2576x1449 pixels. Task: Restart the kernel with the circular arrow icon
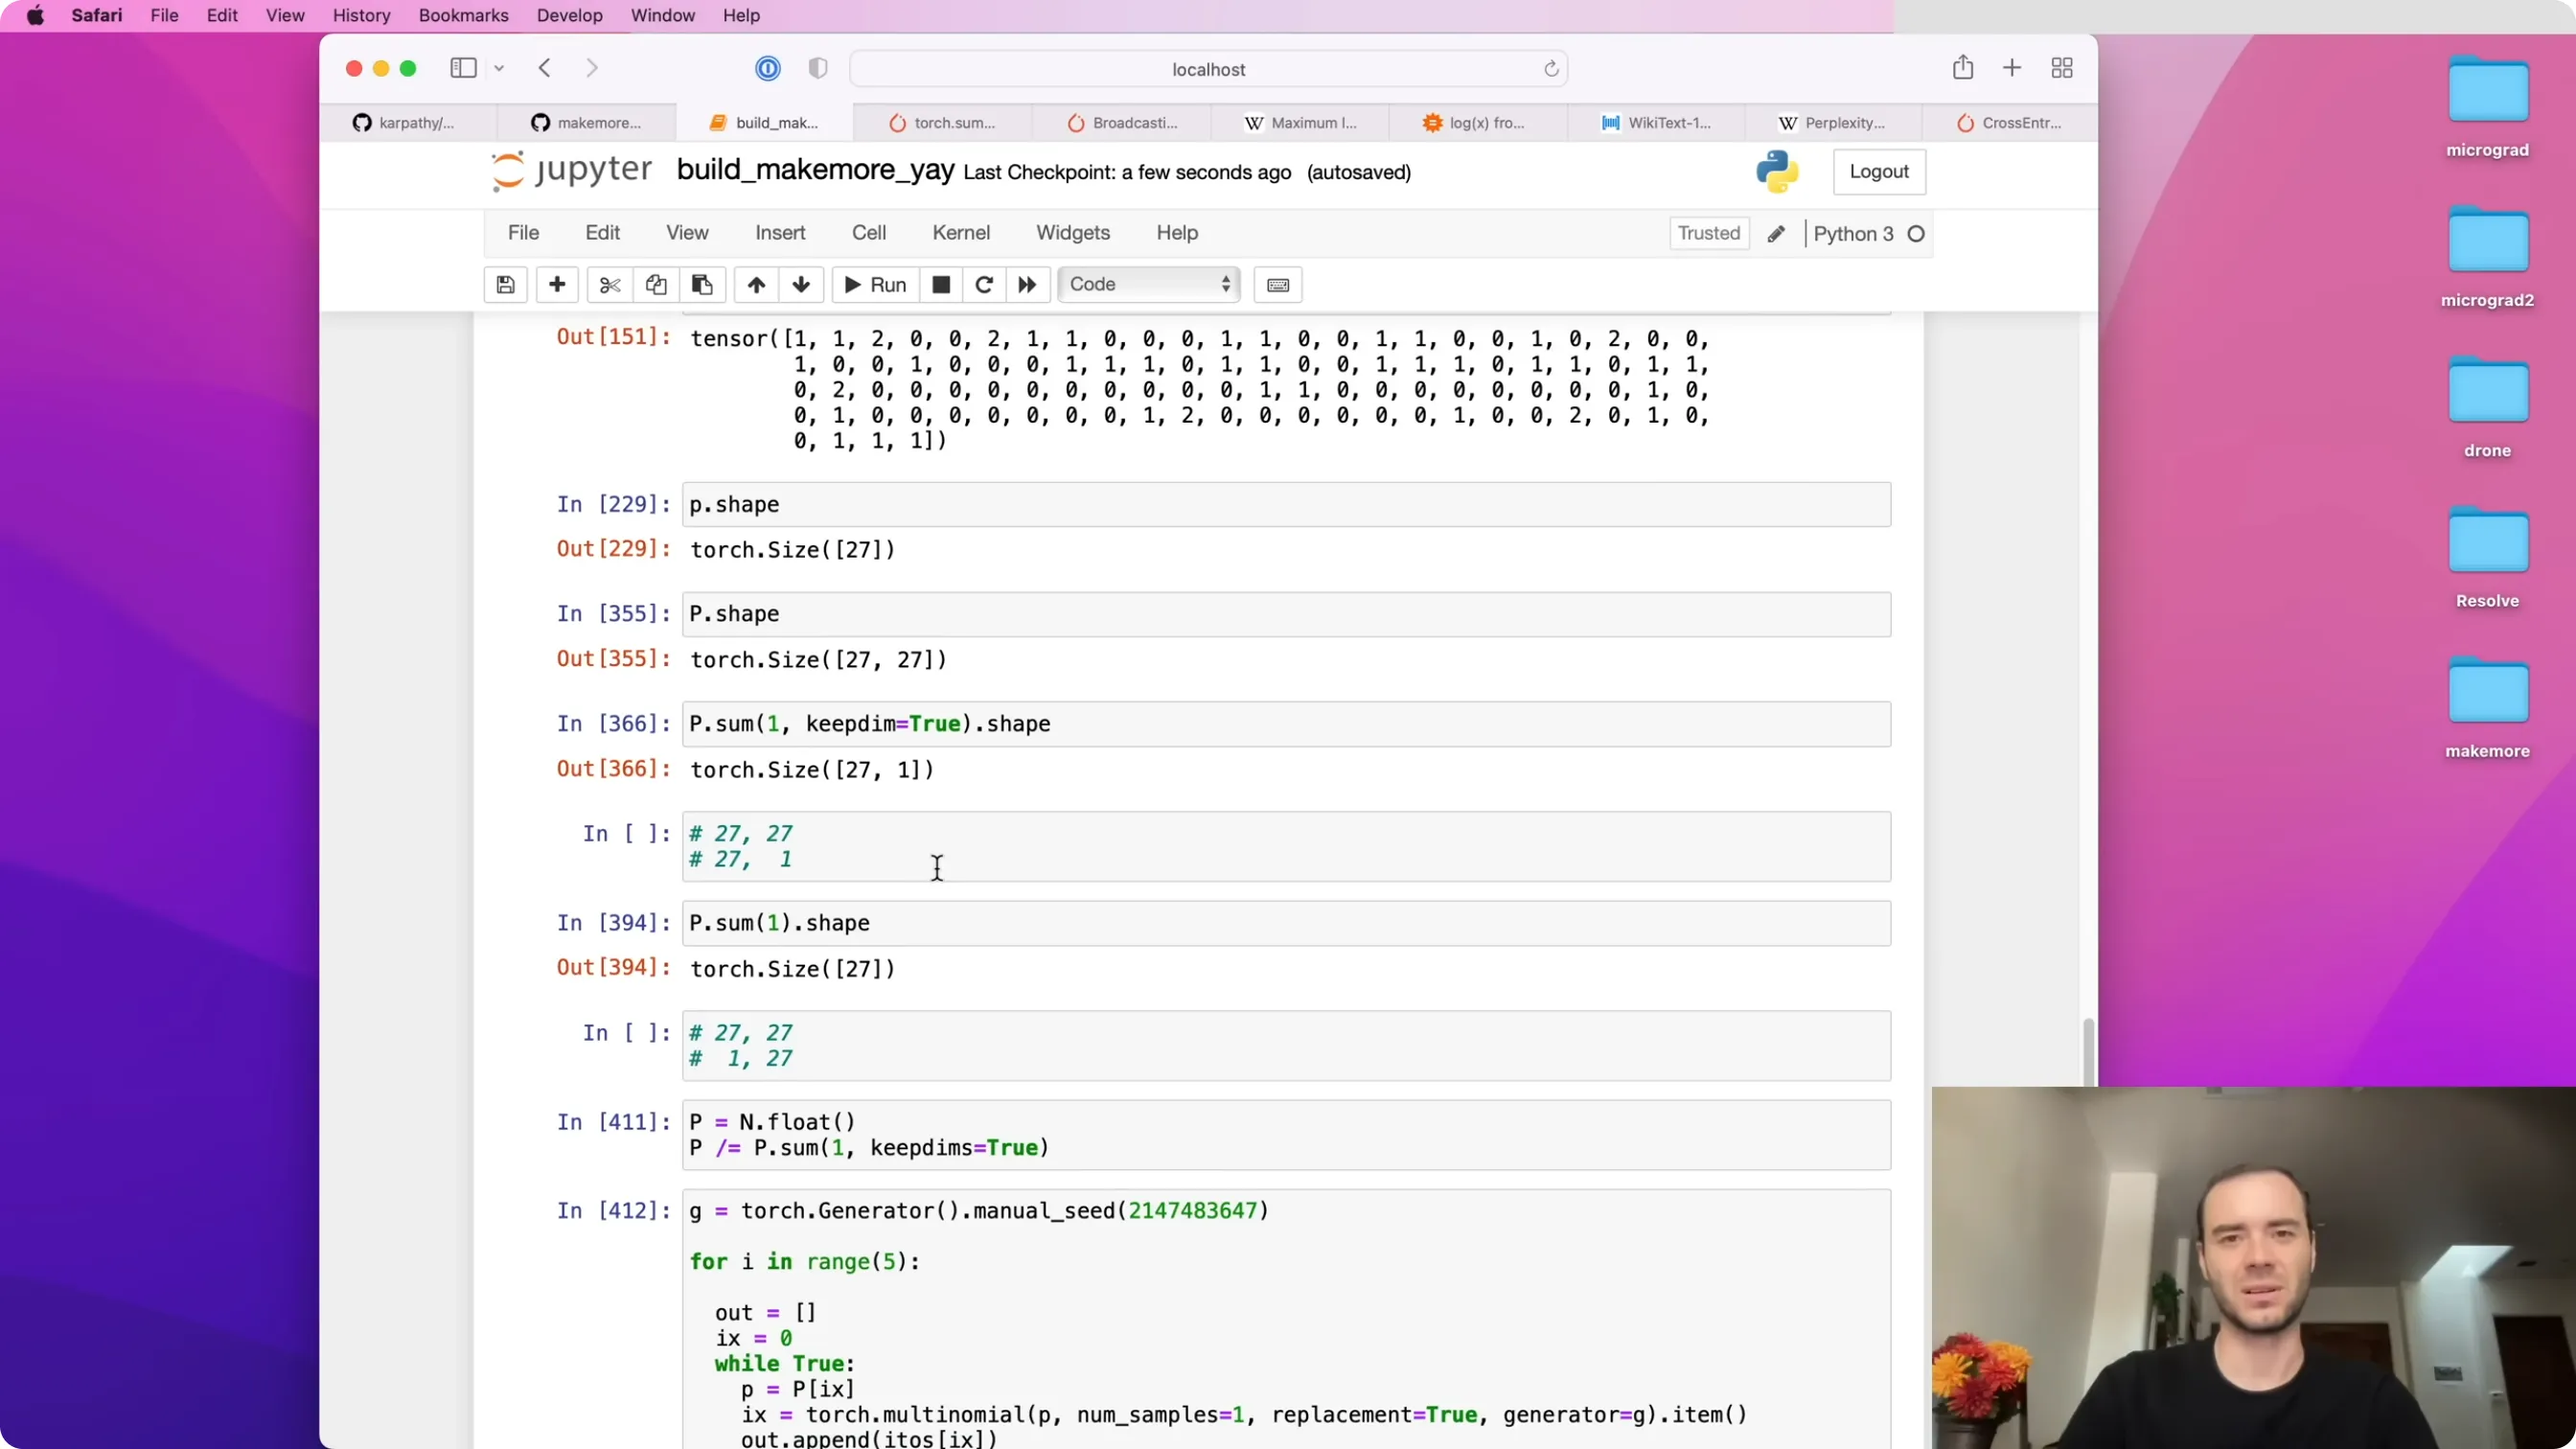tap(984, 285)
